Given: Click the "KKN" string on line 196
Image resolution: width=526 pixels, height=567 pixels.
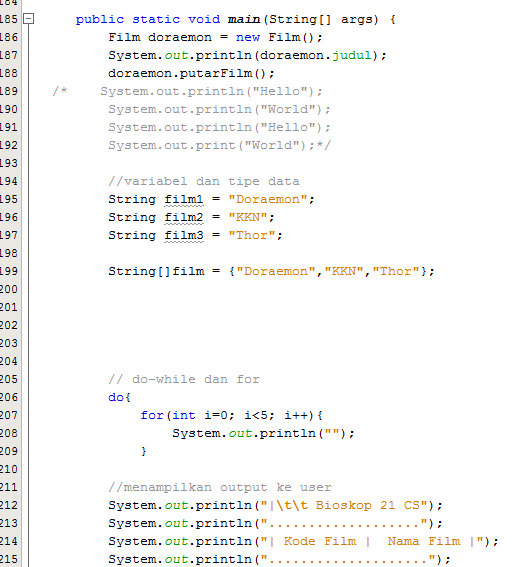Looking at the screenshot, I should pyautogui.click(x=248, y=217).
